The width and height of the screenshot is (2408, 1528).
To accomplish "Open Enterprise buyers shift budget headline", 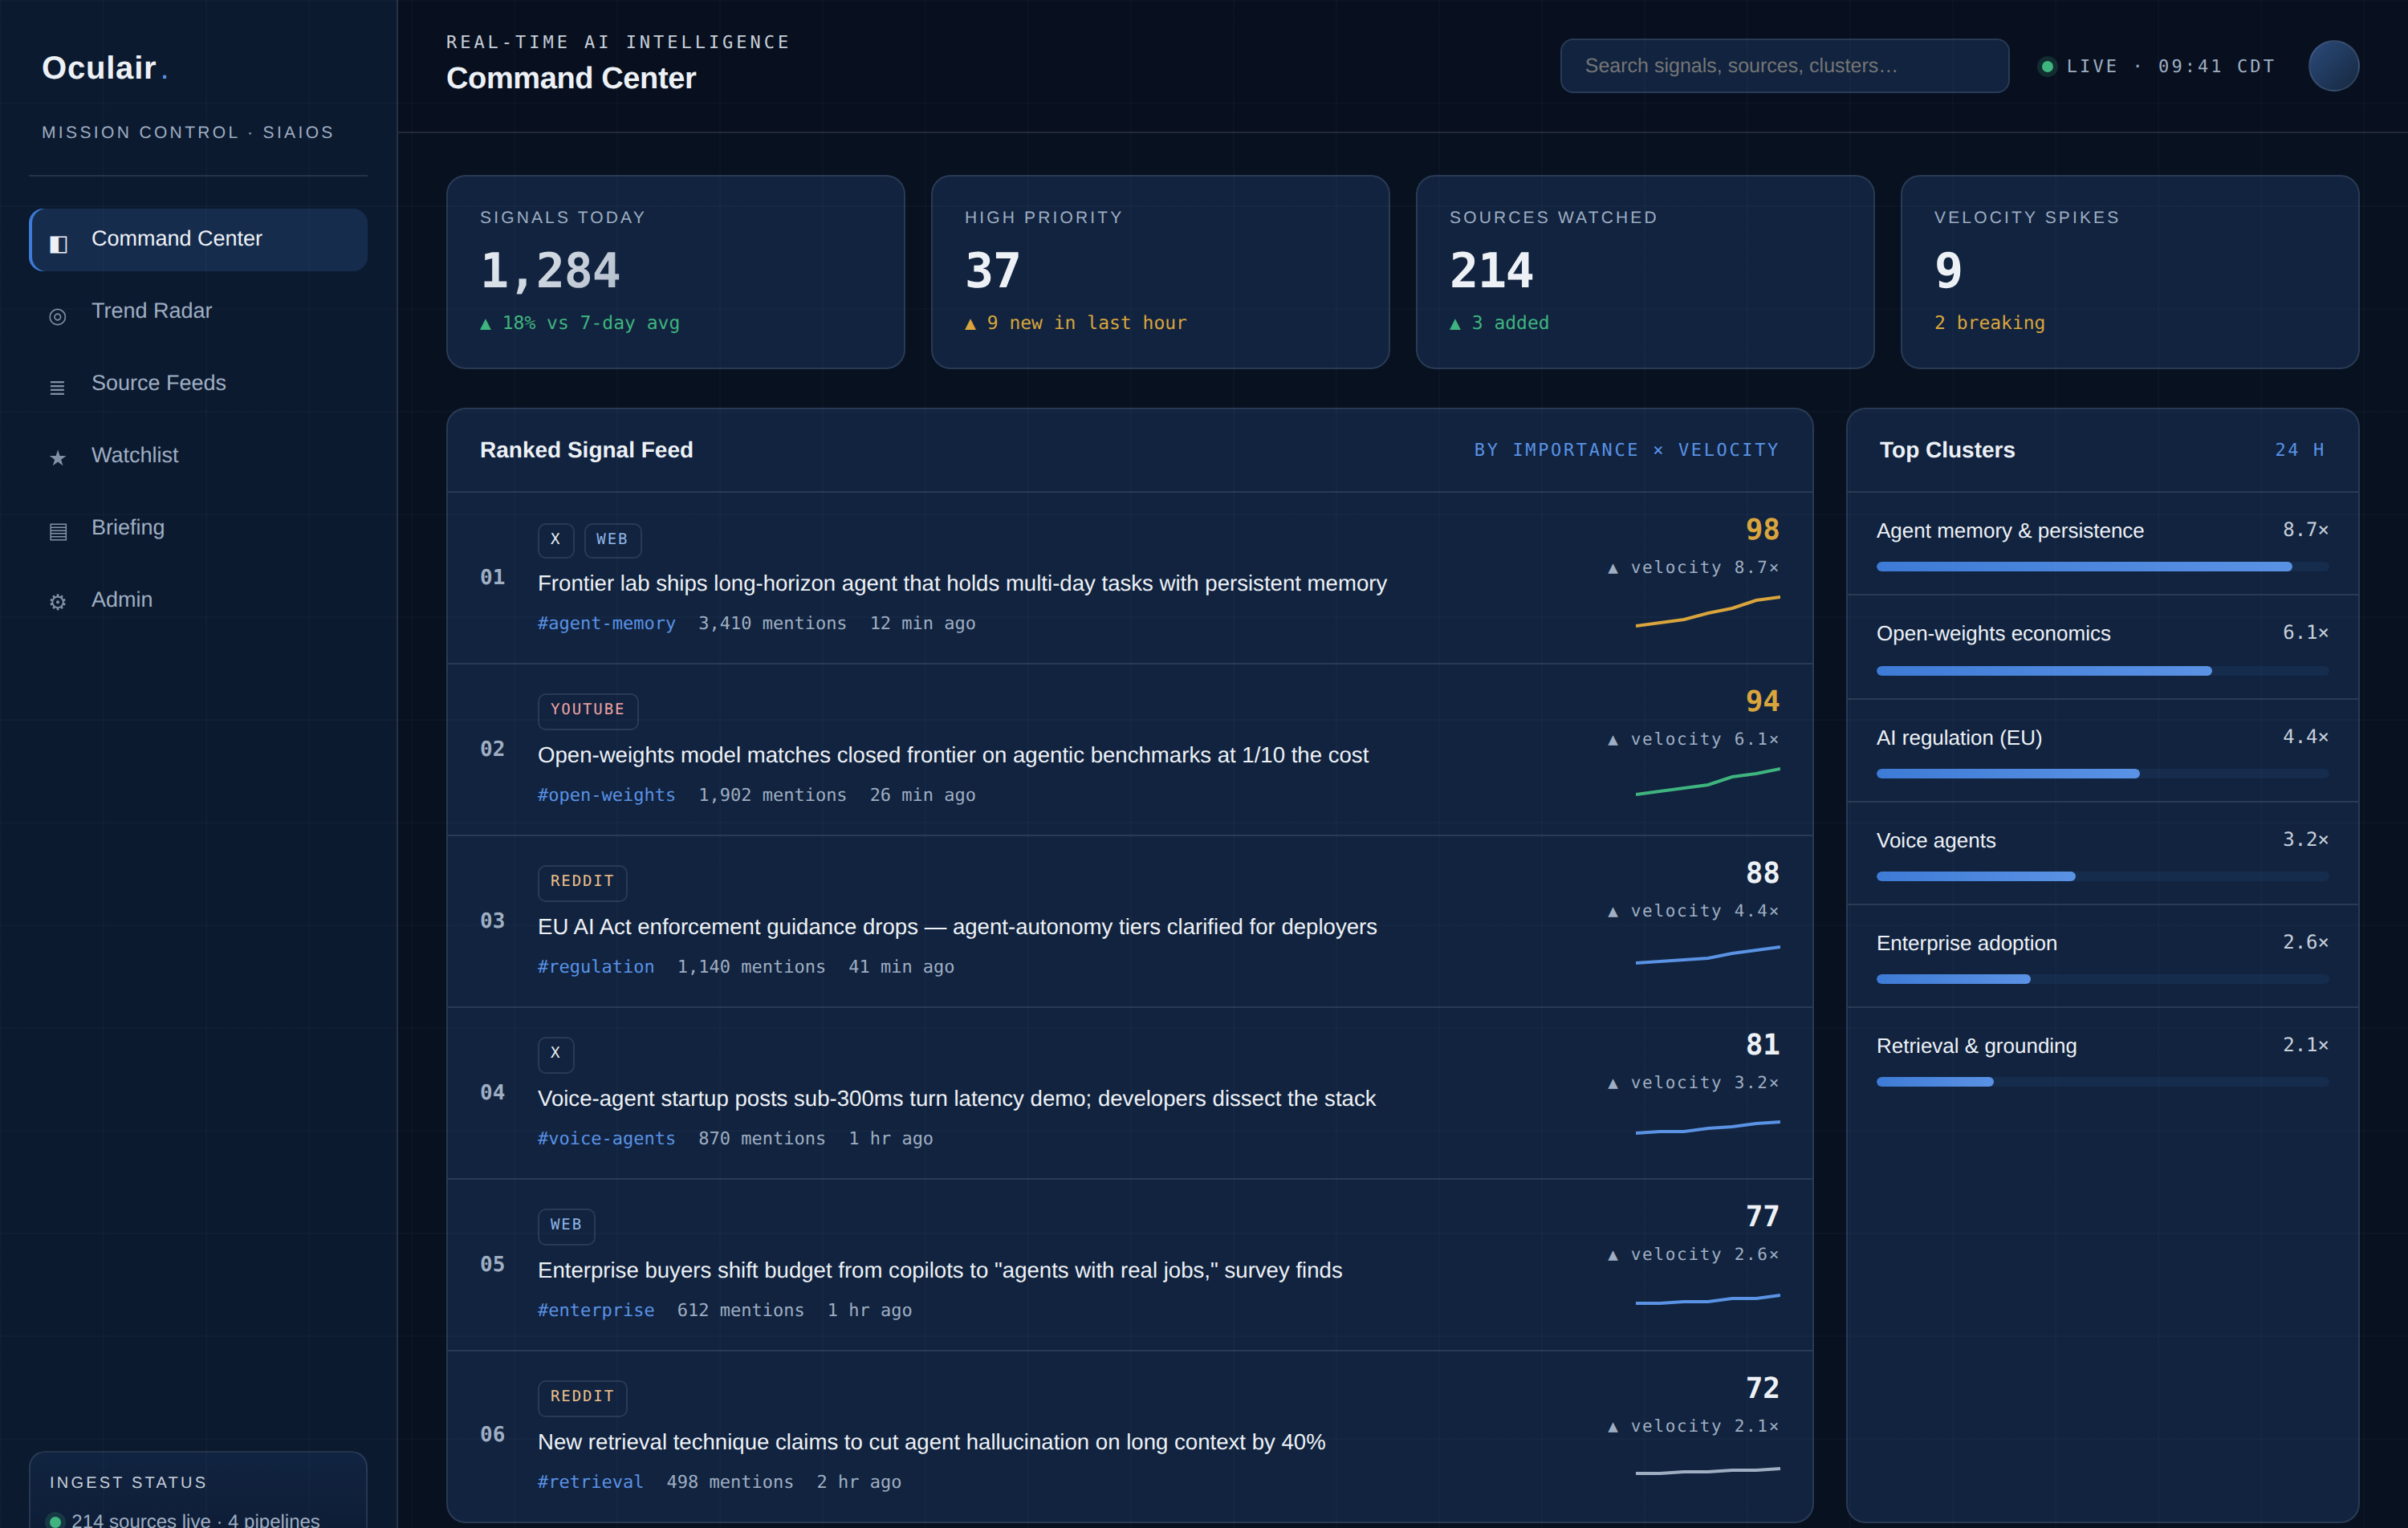I will tap(940, 1271).
